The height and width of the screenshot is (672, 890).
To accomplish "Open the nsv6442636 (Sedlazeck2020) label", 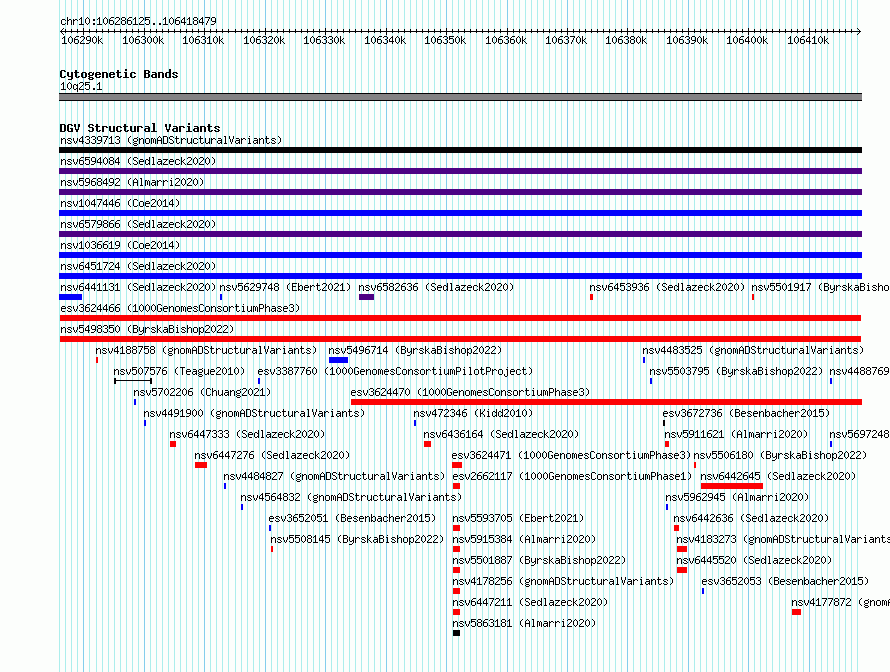I will tap(751, 518).
